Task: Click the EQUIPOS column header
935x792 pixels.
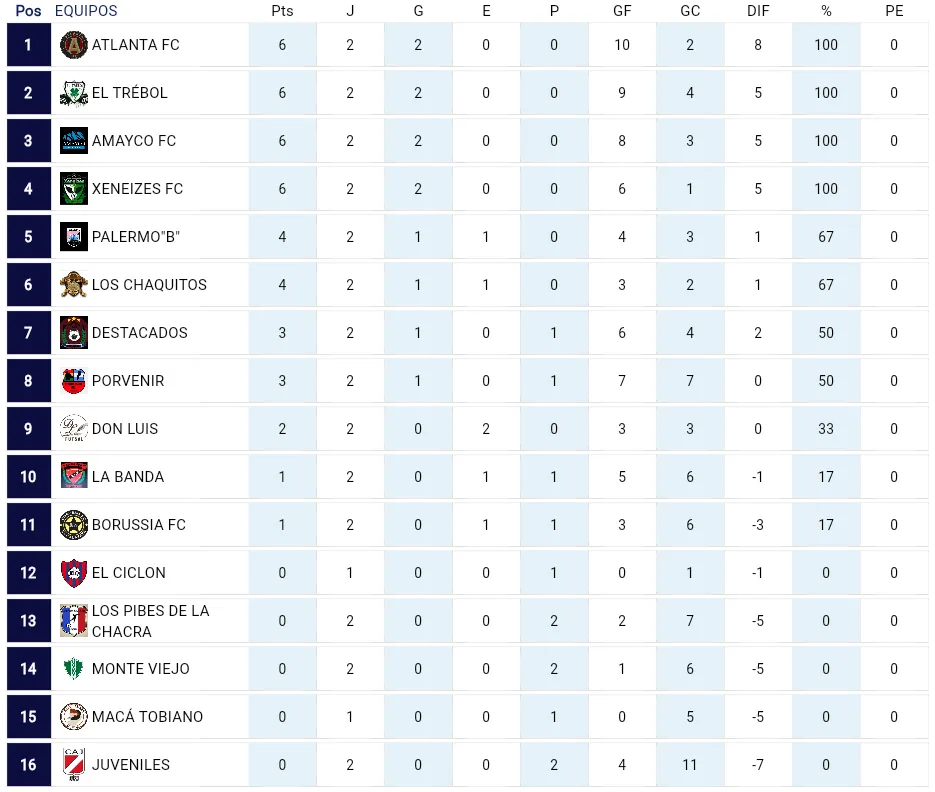Action: (86, 11)
